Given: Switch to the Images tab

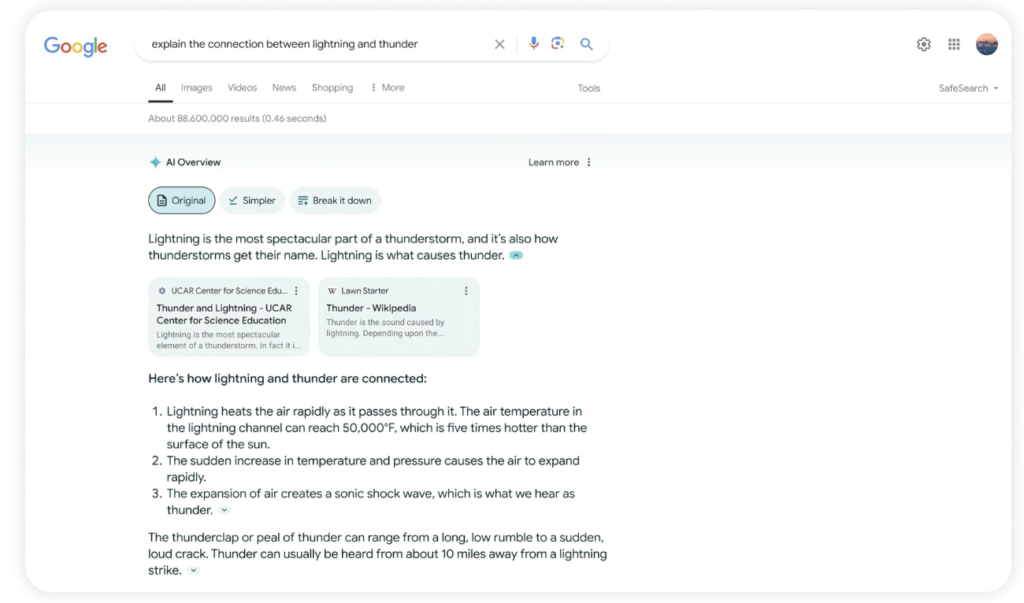Looking at the screenshot, I should coord(196,88).
